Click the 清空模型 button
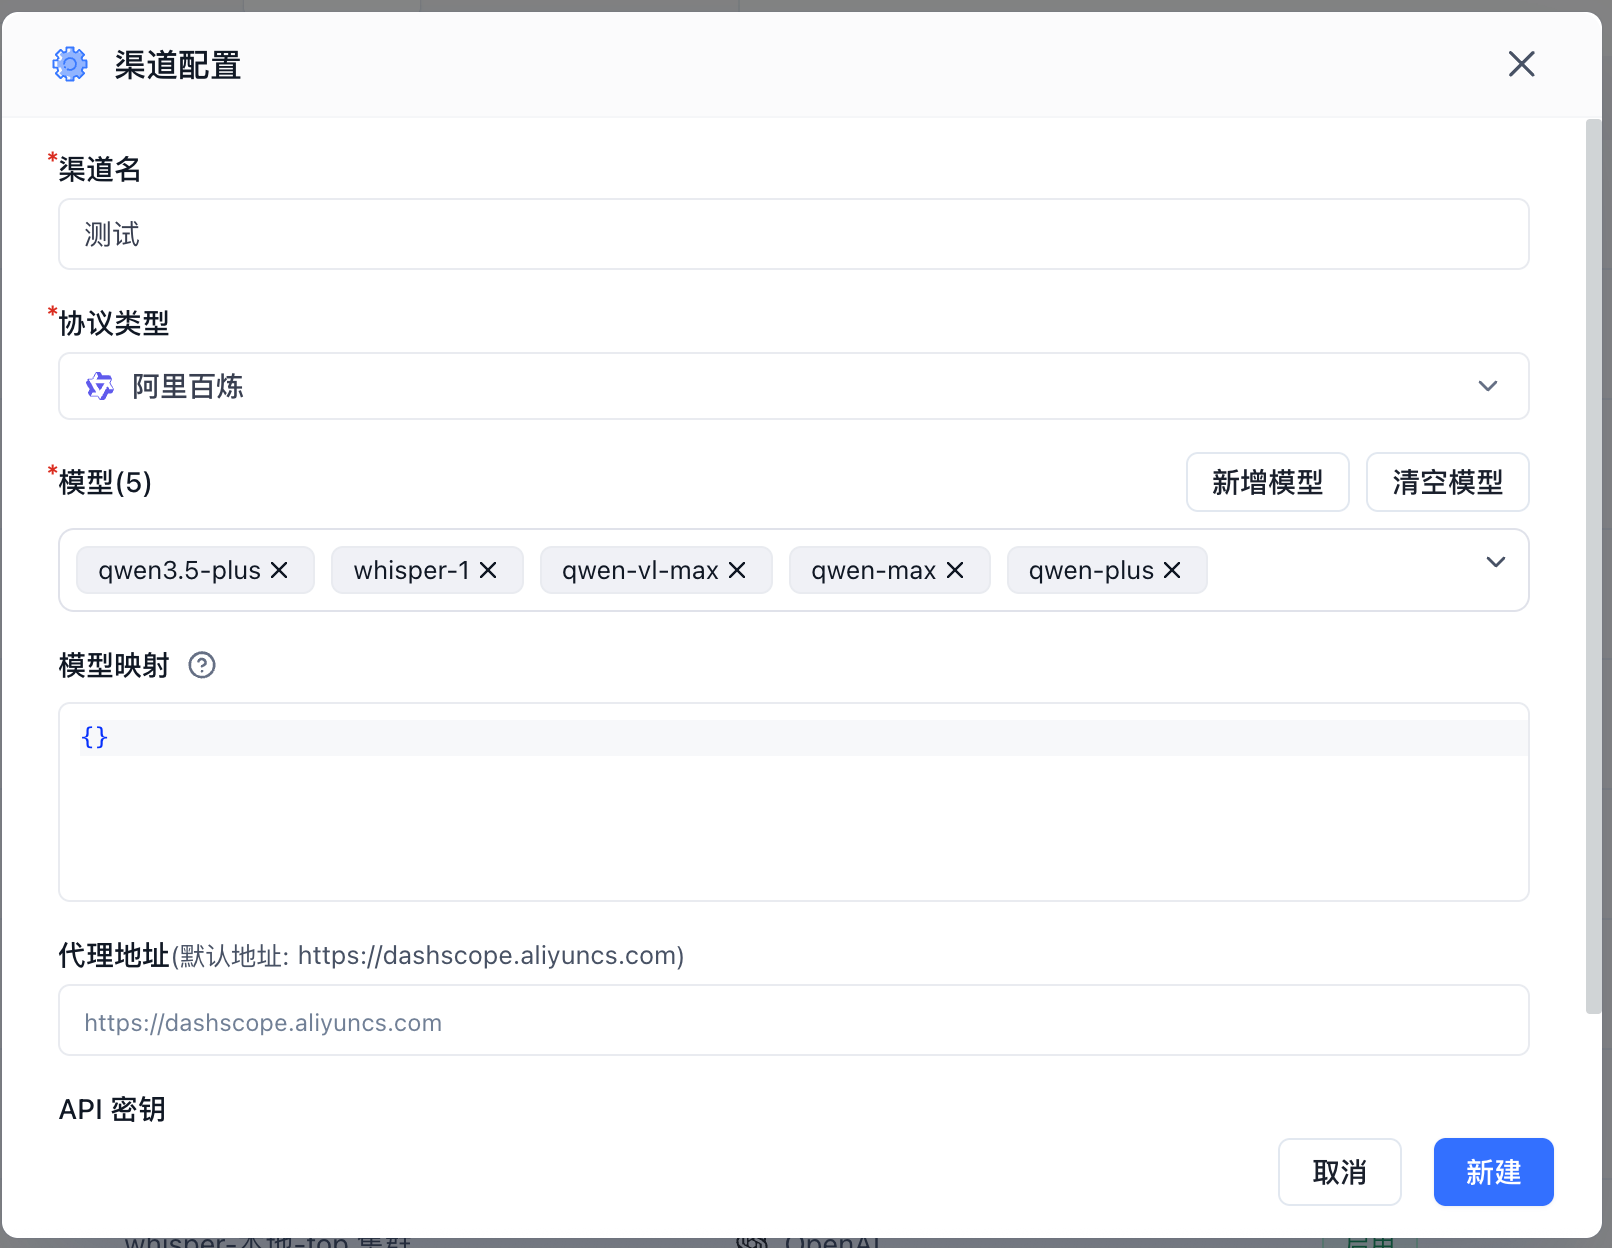 1447,482
